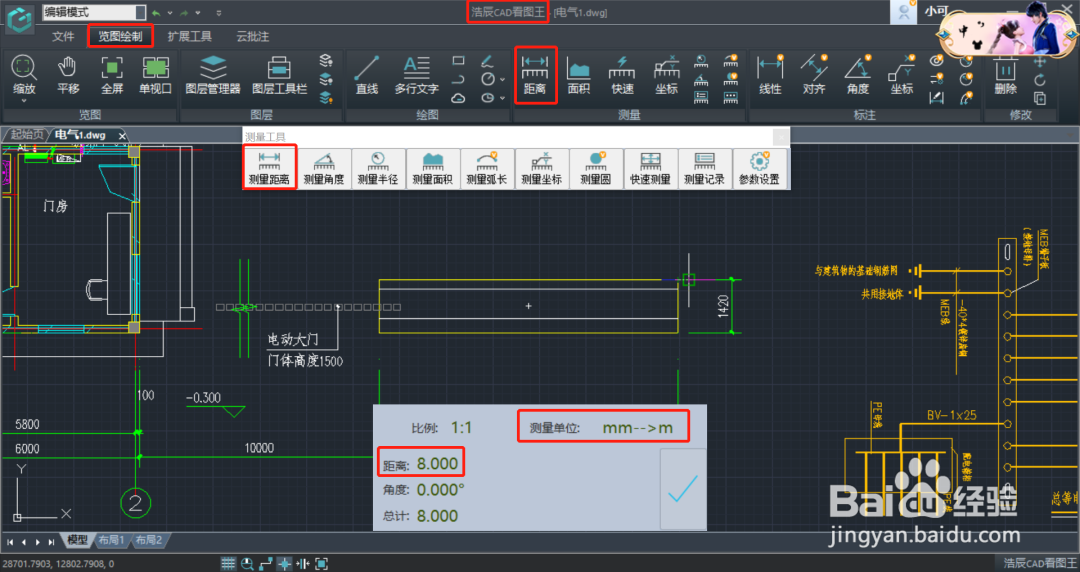Select the 快速 quick measure tool
Image resolution: width=1080 pixels, height=572 pixels.
click(622, 75)
